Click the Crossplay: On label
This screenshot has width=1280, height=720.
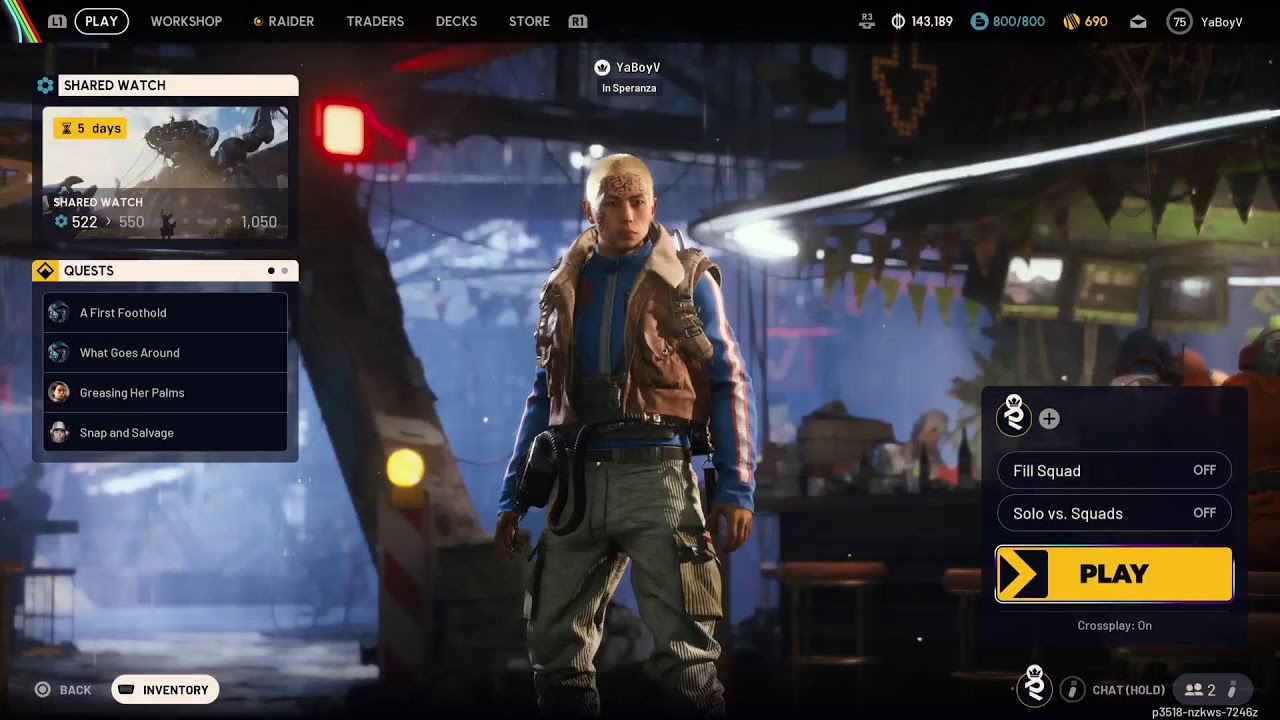point(1114,626)
